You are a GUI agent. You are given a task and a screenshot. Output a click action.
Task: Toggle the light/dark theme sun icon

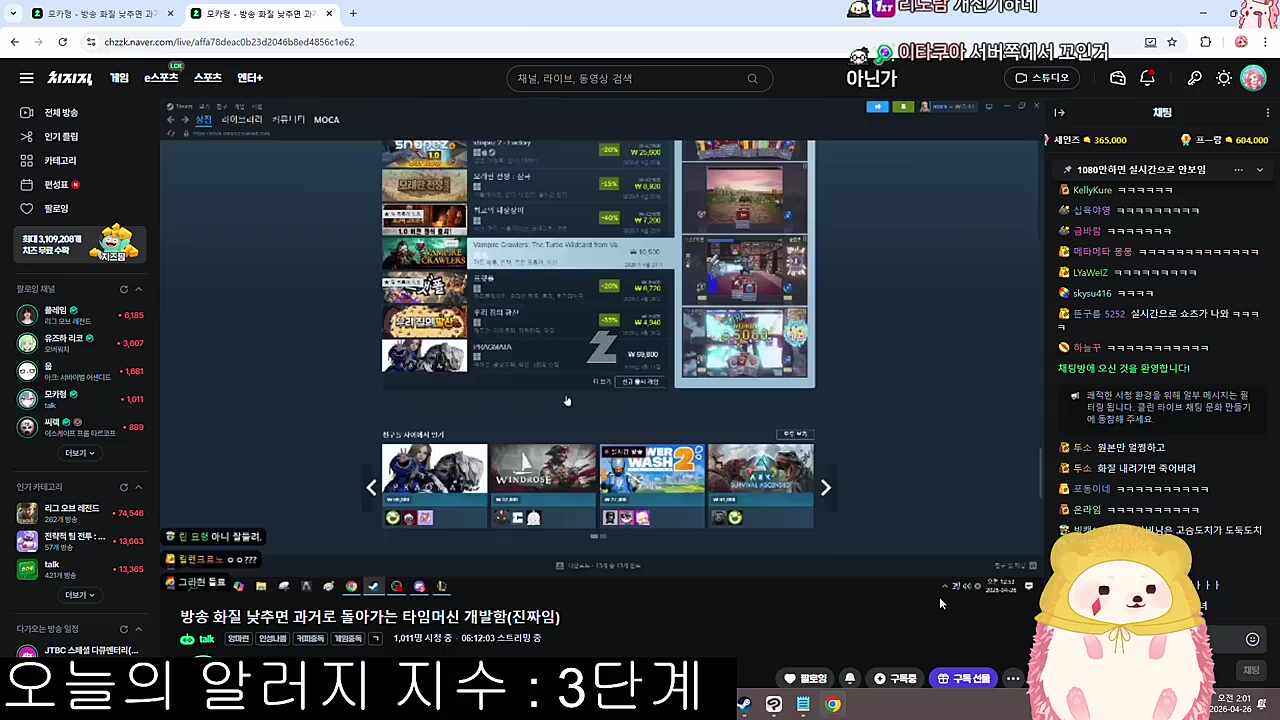(1224, 78)
